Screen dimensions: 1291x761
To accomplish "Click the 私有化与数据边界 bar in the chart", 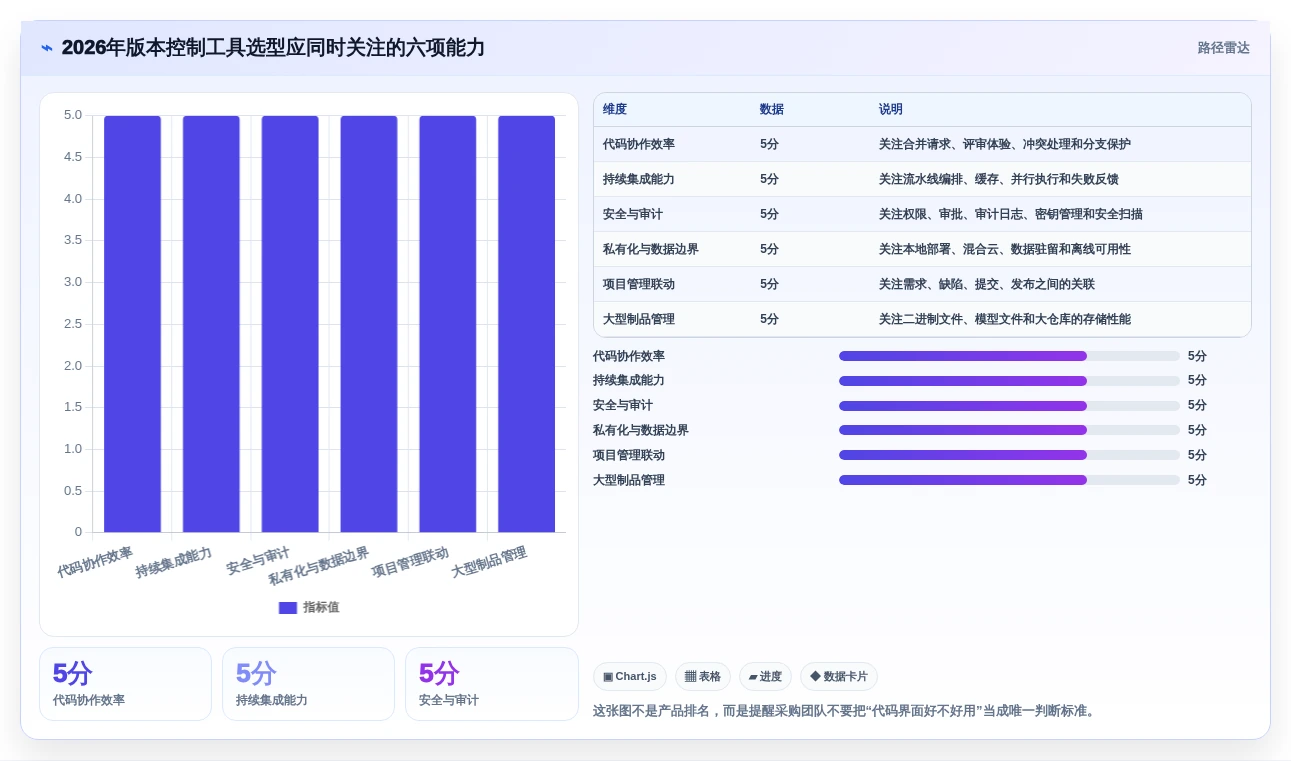I will (369, 323).
